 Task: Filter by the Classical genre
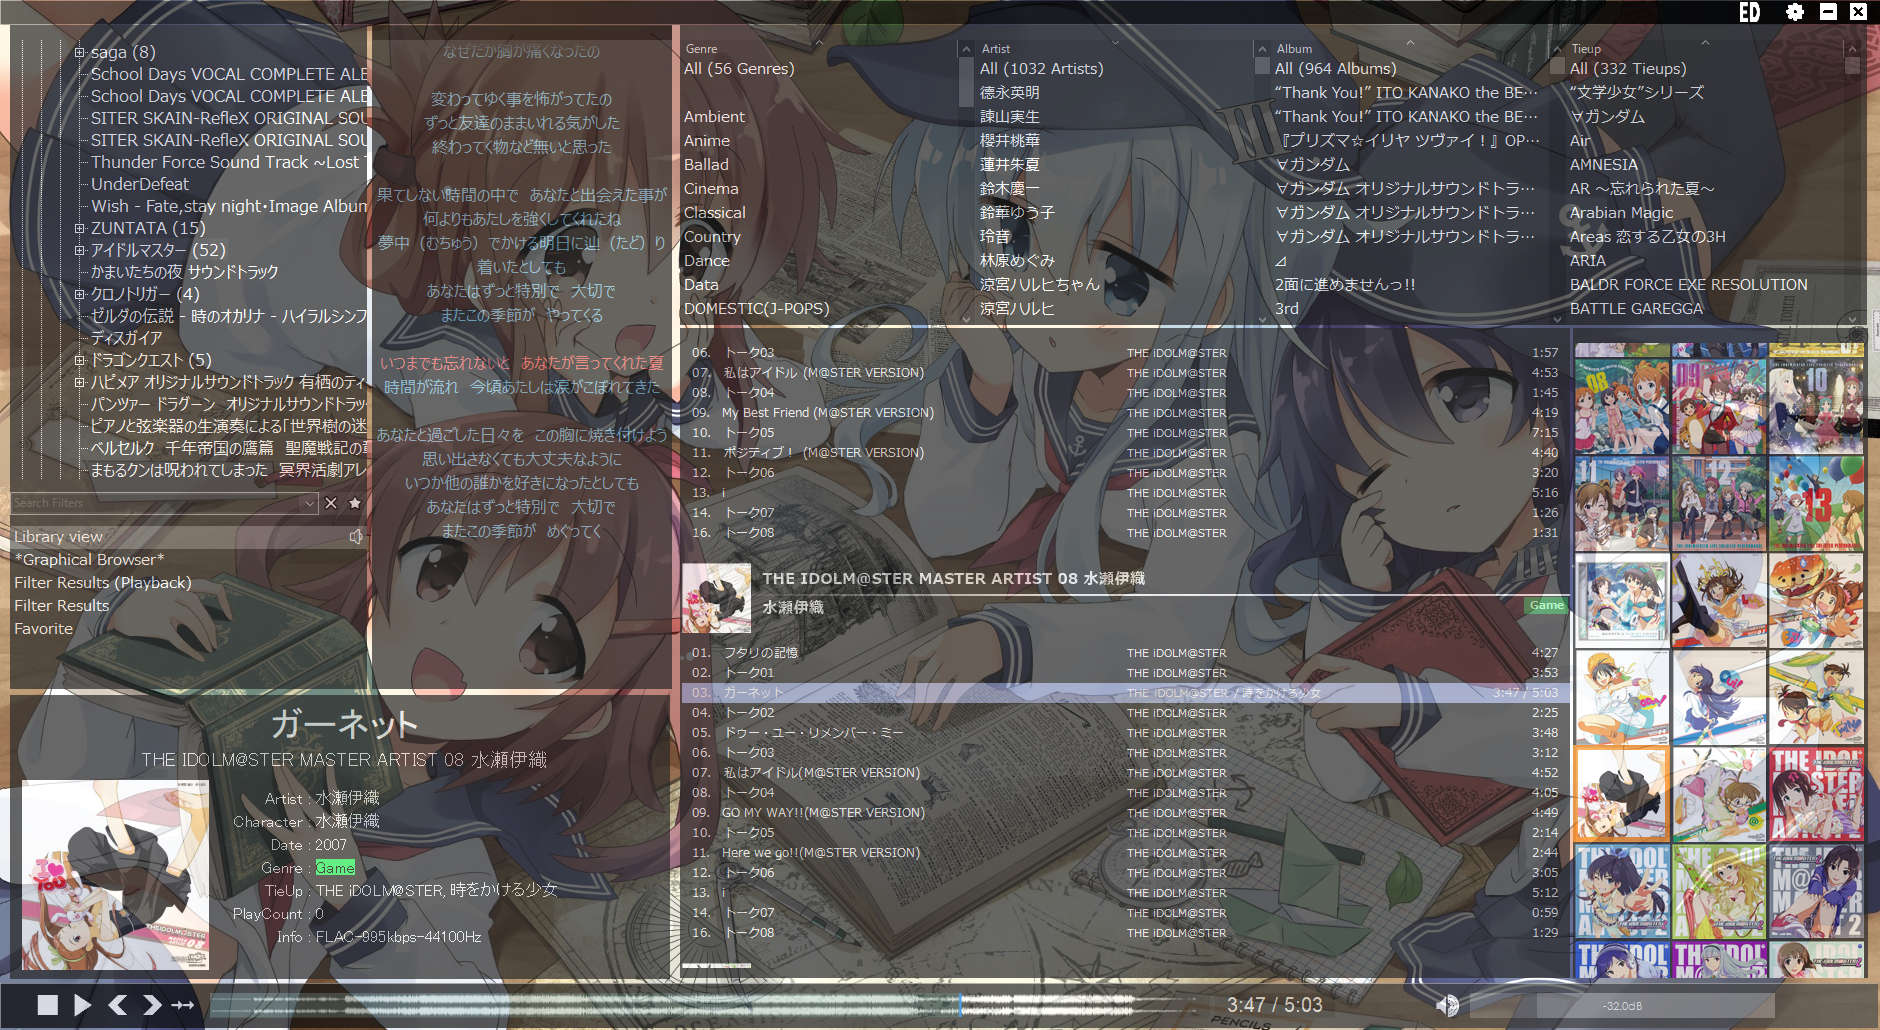coord(715,213)
